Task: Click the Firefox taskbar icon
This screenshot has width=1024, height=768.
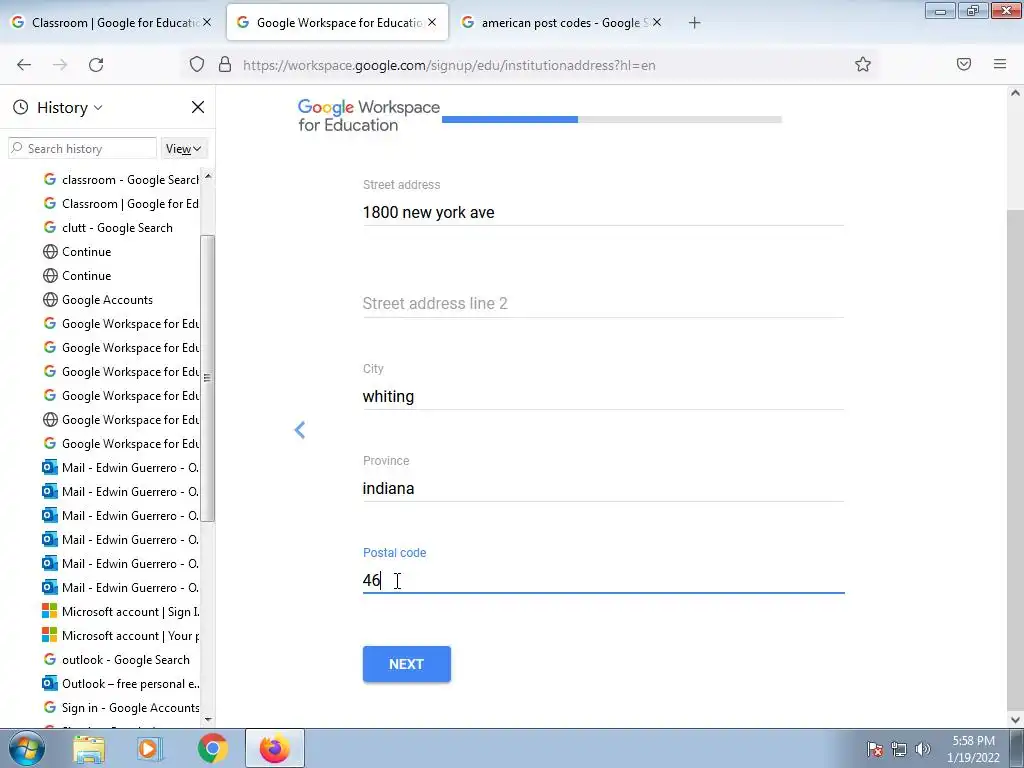Action: coord(274,749)
